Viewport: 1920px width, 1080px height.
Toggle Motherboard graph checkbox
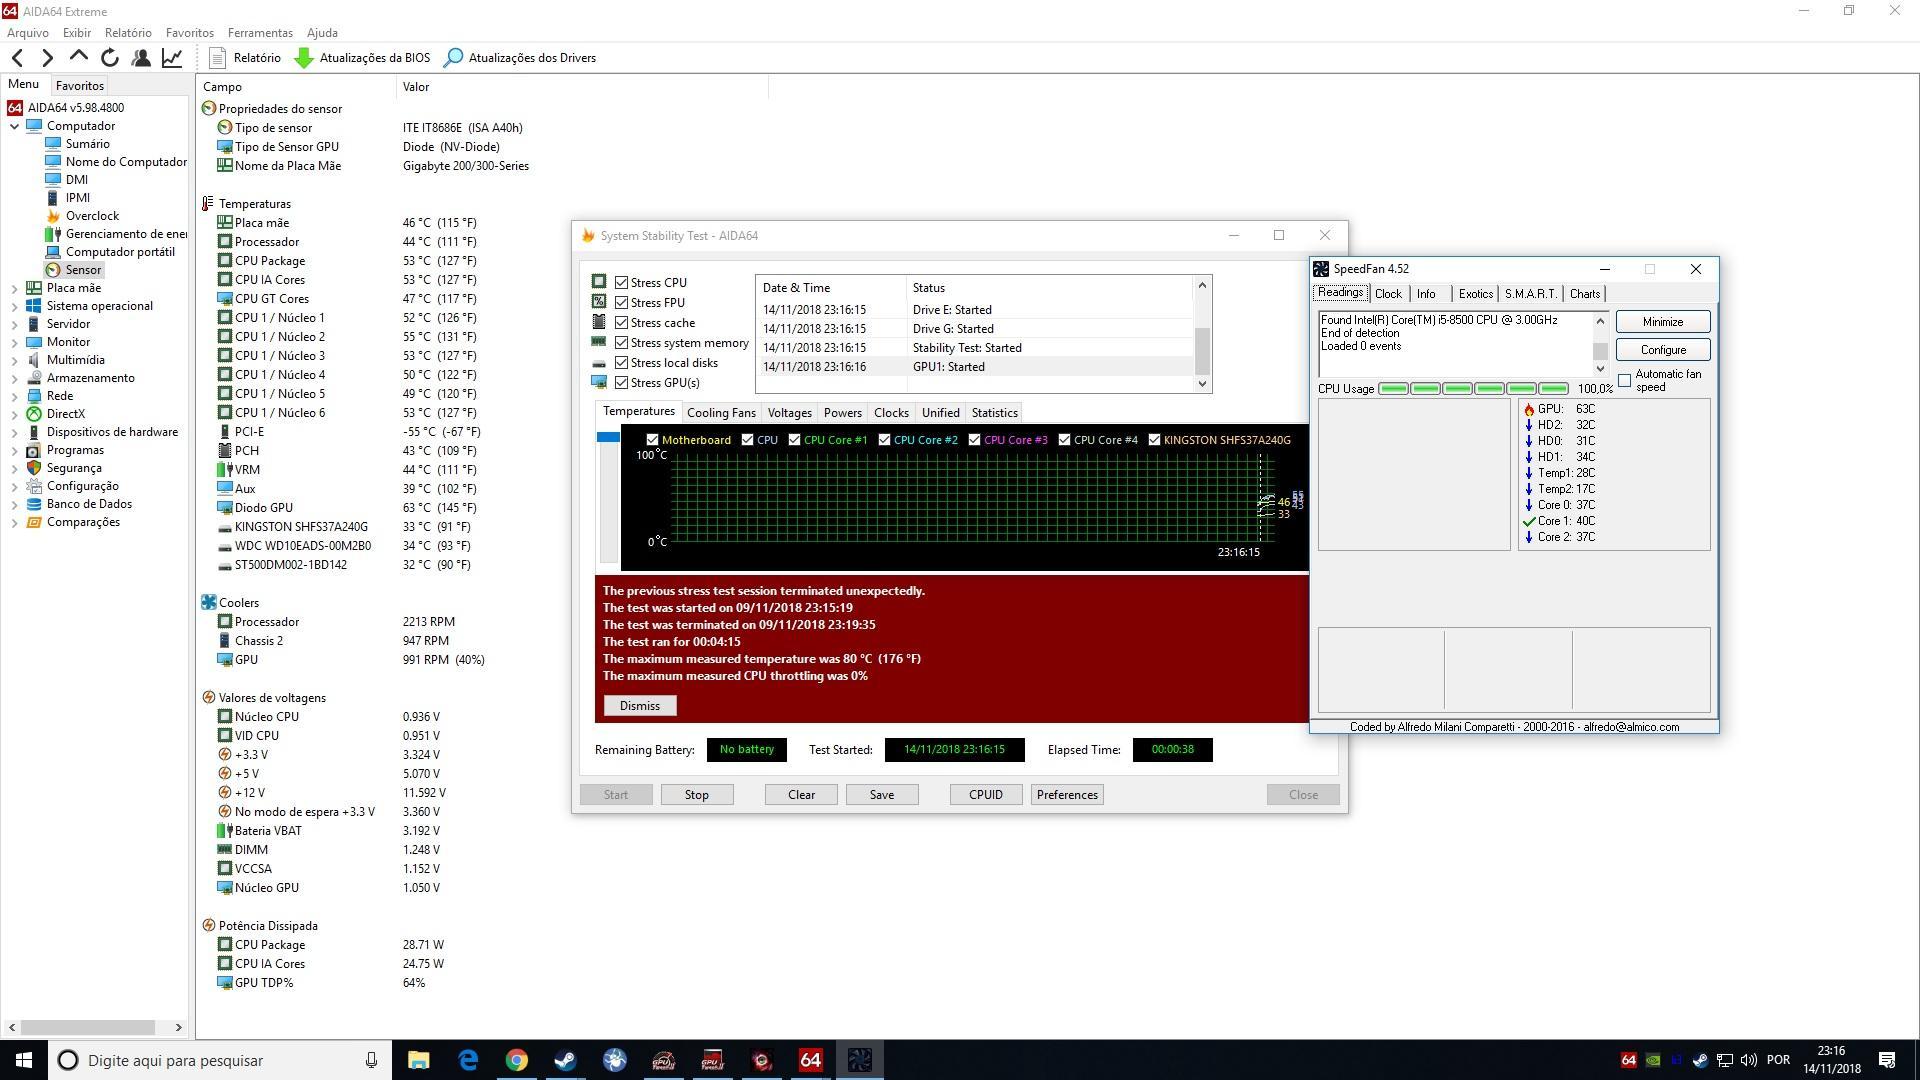[652, 440]
